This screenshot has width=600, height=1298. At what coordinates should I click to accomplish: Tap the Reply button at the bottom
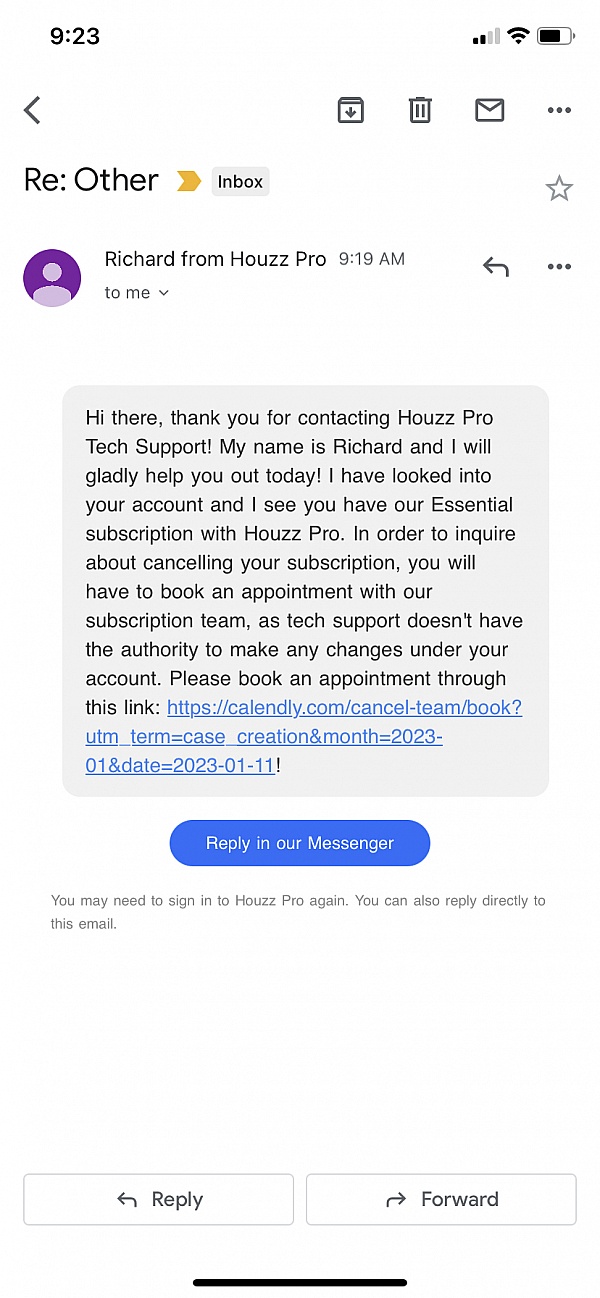click(158, 1199)
